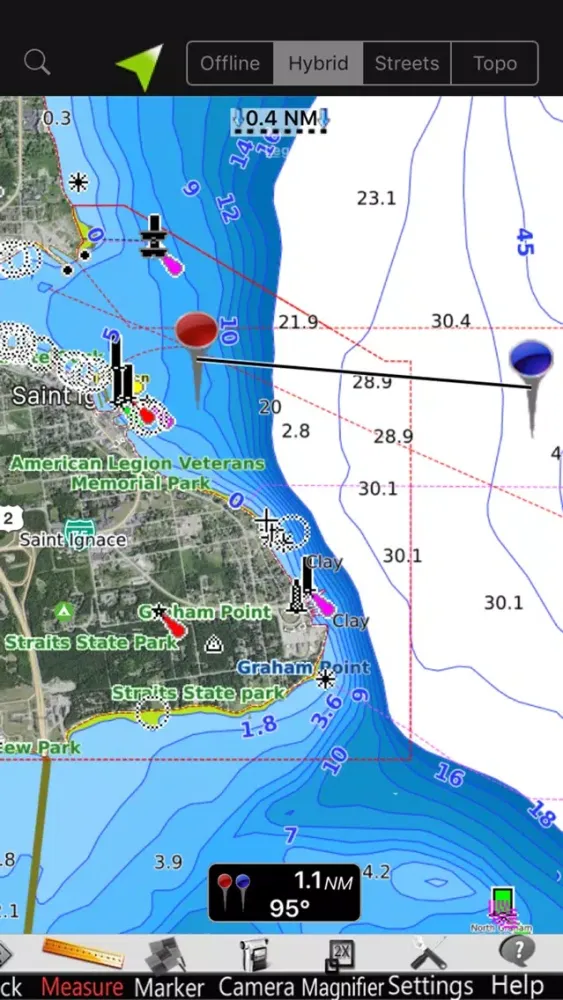
Task: Tap the 23.1 depth sounding
Action: click(x=376, y=198)
